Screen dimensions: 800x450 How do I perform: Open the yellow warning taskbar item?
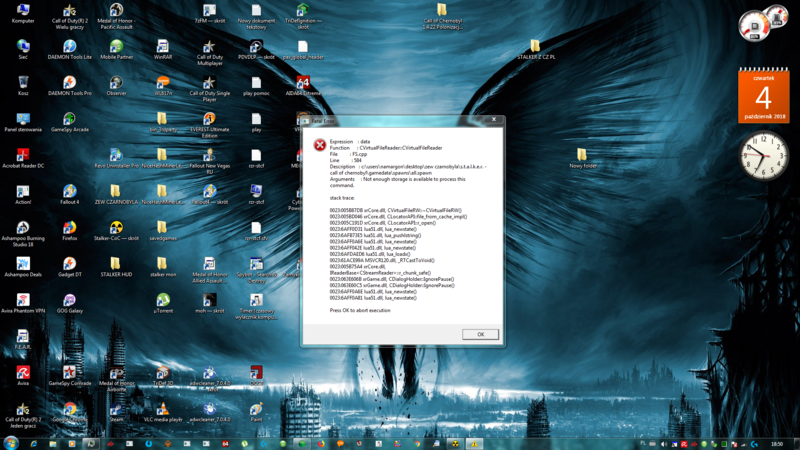coord(474,444)
